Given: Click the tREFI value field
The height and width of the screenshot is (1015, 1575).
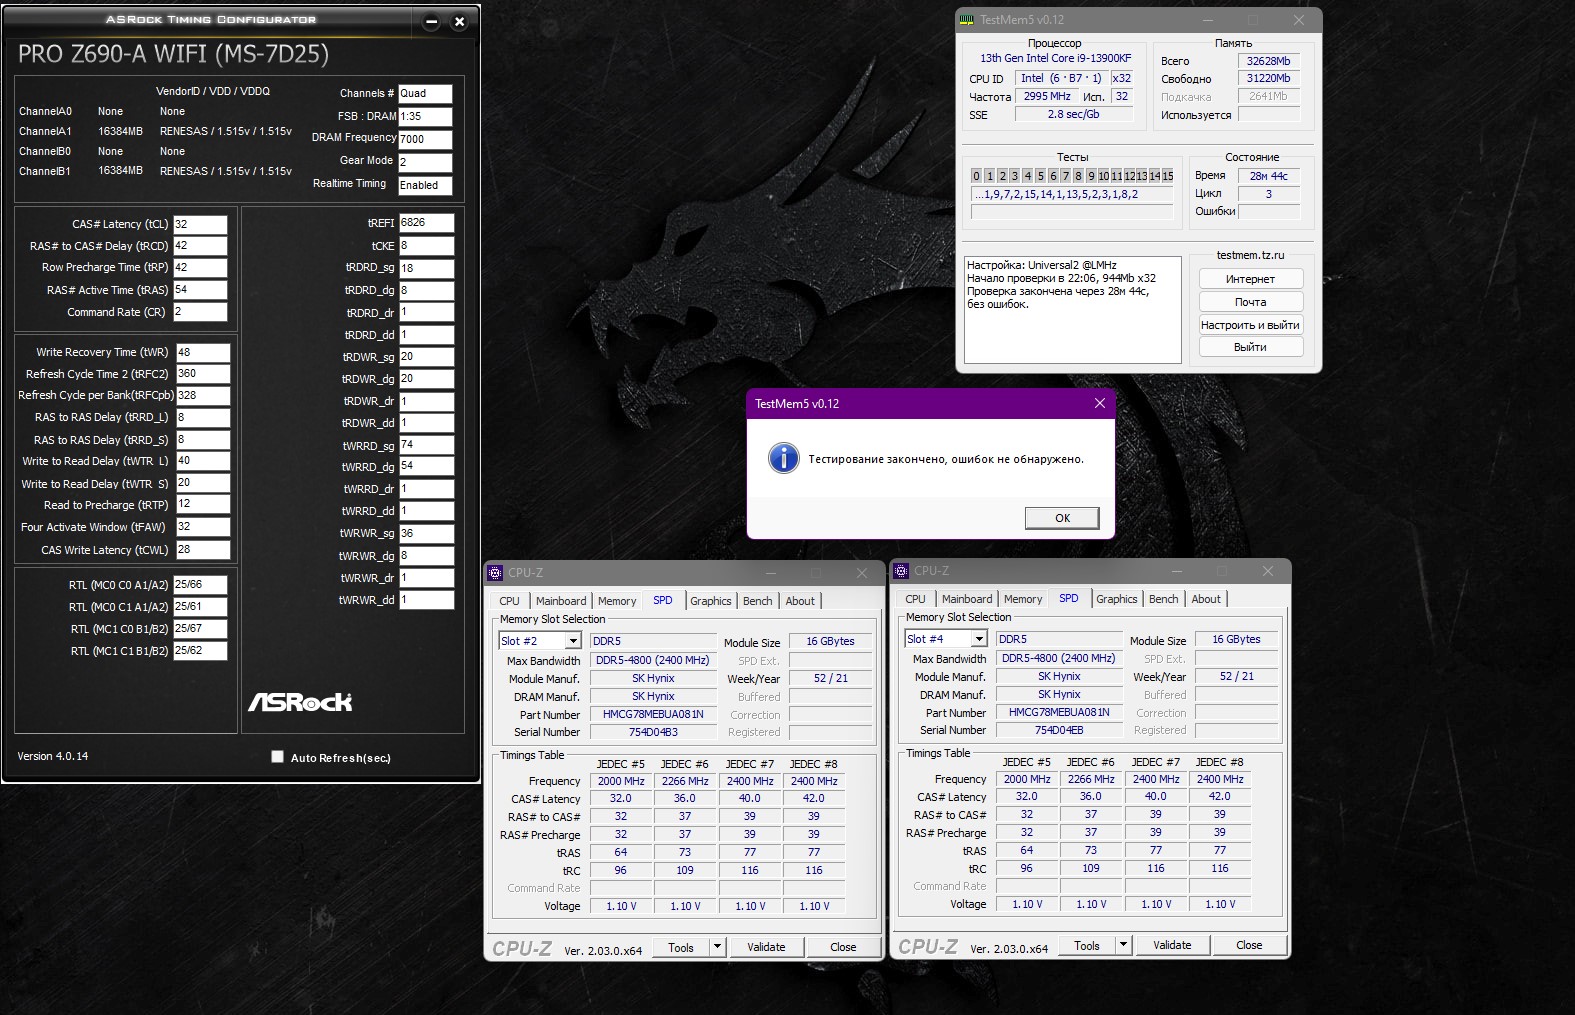Looking at the screenshot, I should (426, 223).
